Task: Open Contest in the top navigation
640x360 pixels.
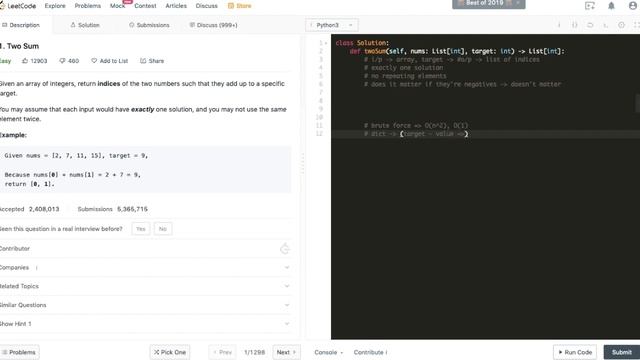Action: (x=145, y=6)
